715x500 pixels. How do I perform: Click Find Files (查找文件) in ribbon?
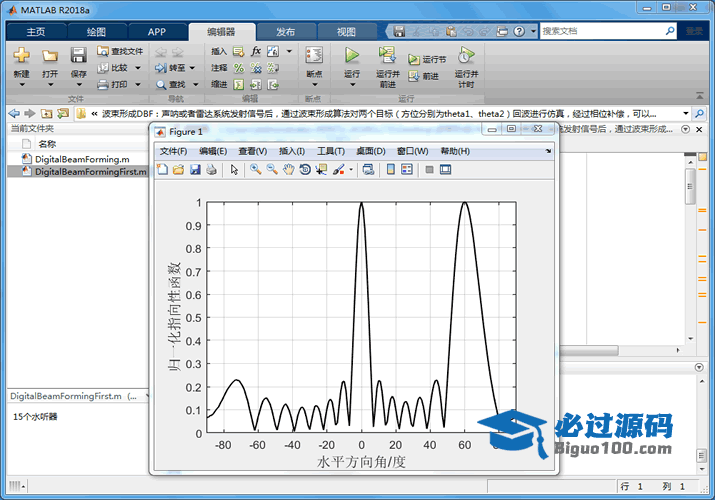[120, 51]
